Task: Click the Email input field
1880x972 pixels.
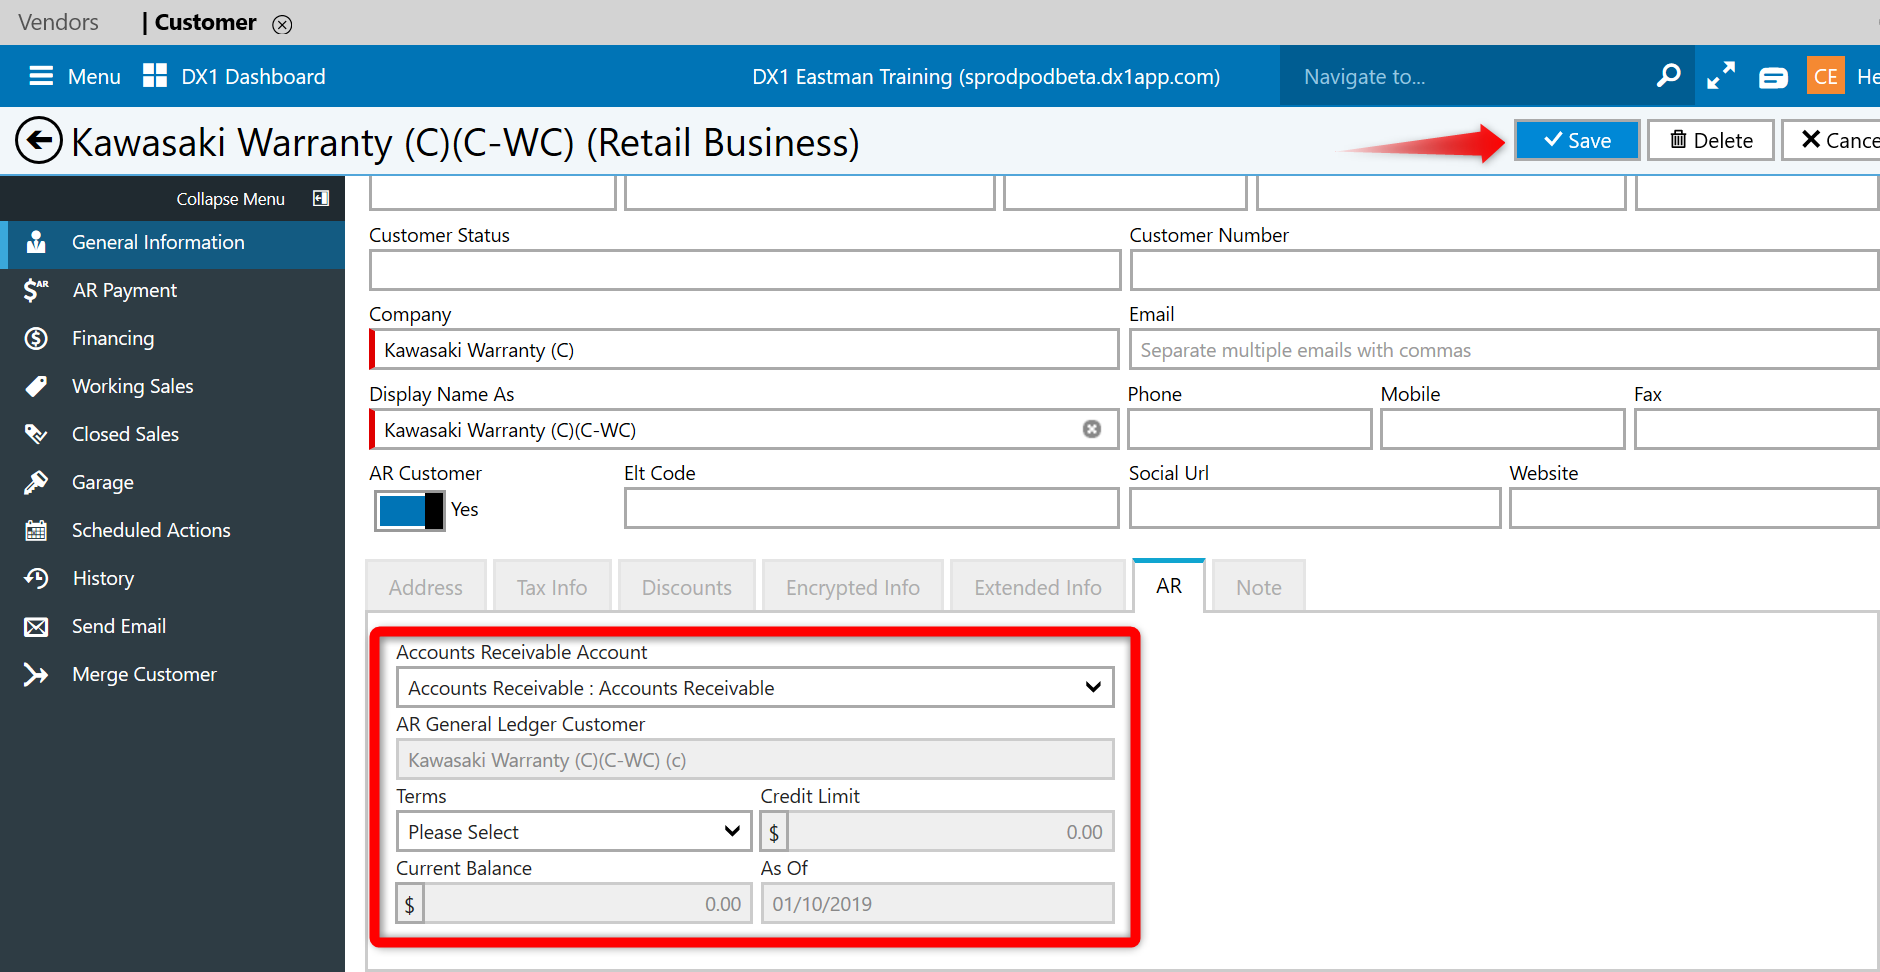Action: point(1504,350)
